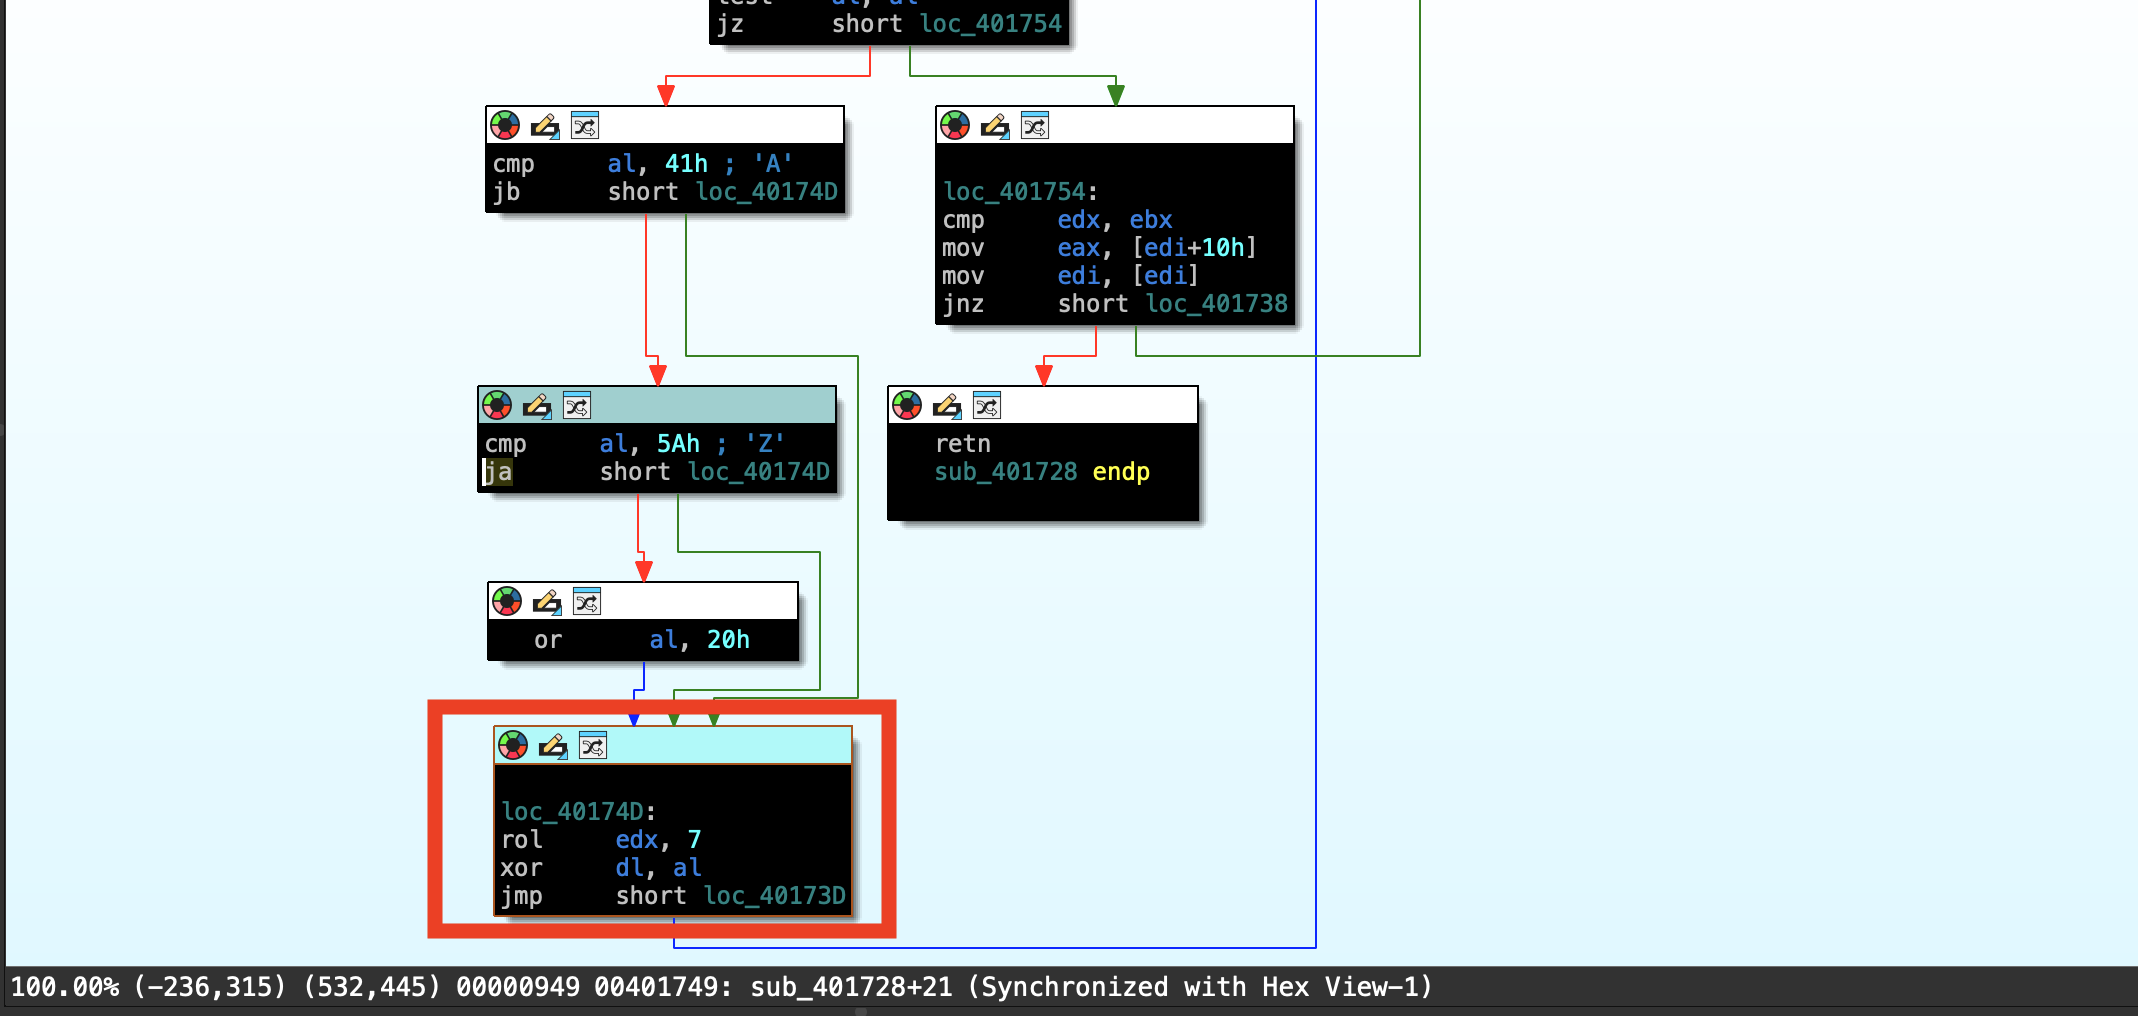Image resolution: width=2138 pixels, height=1016 pixels.
Task: Click 'sub_401728+21' in the status bar
Action: pos(852,987)
